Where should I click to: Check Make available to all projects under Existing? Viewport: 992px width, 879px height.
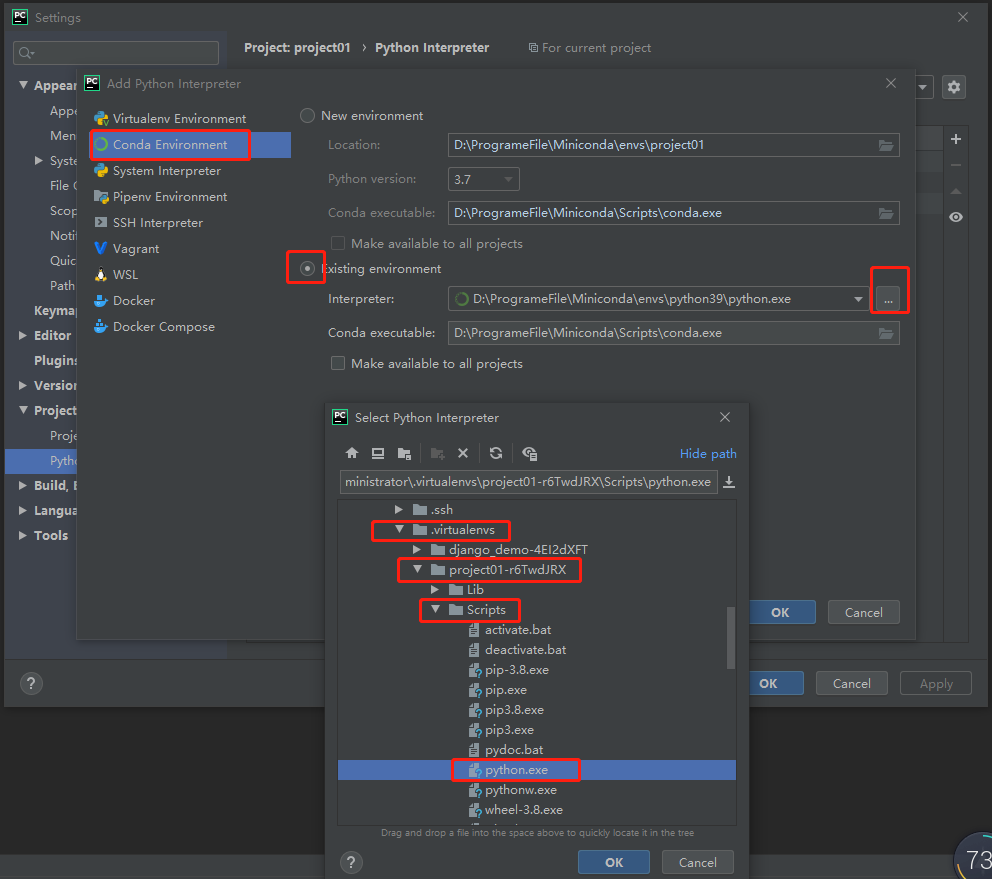pos(338,363)
